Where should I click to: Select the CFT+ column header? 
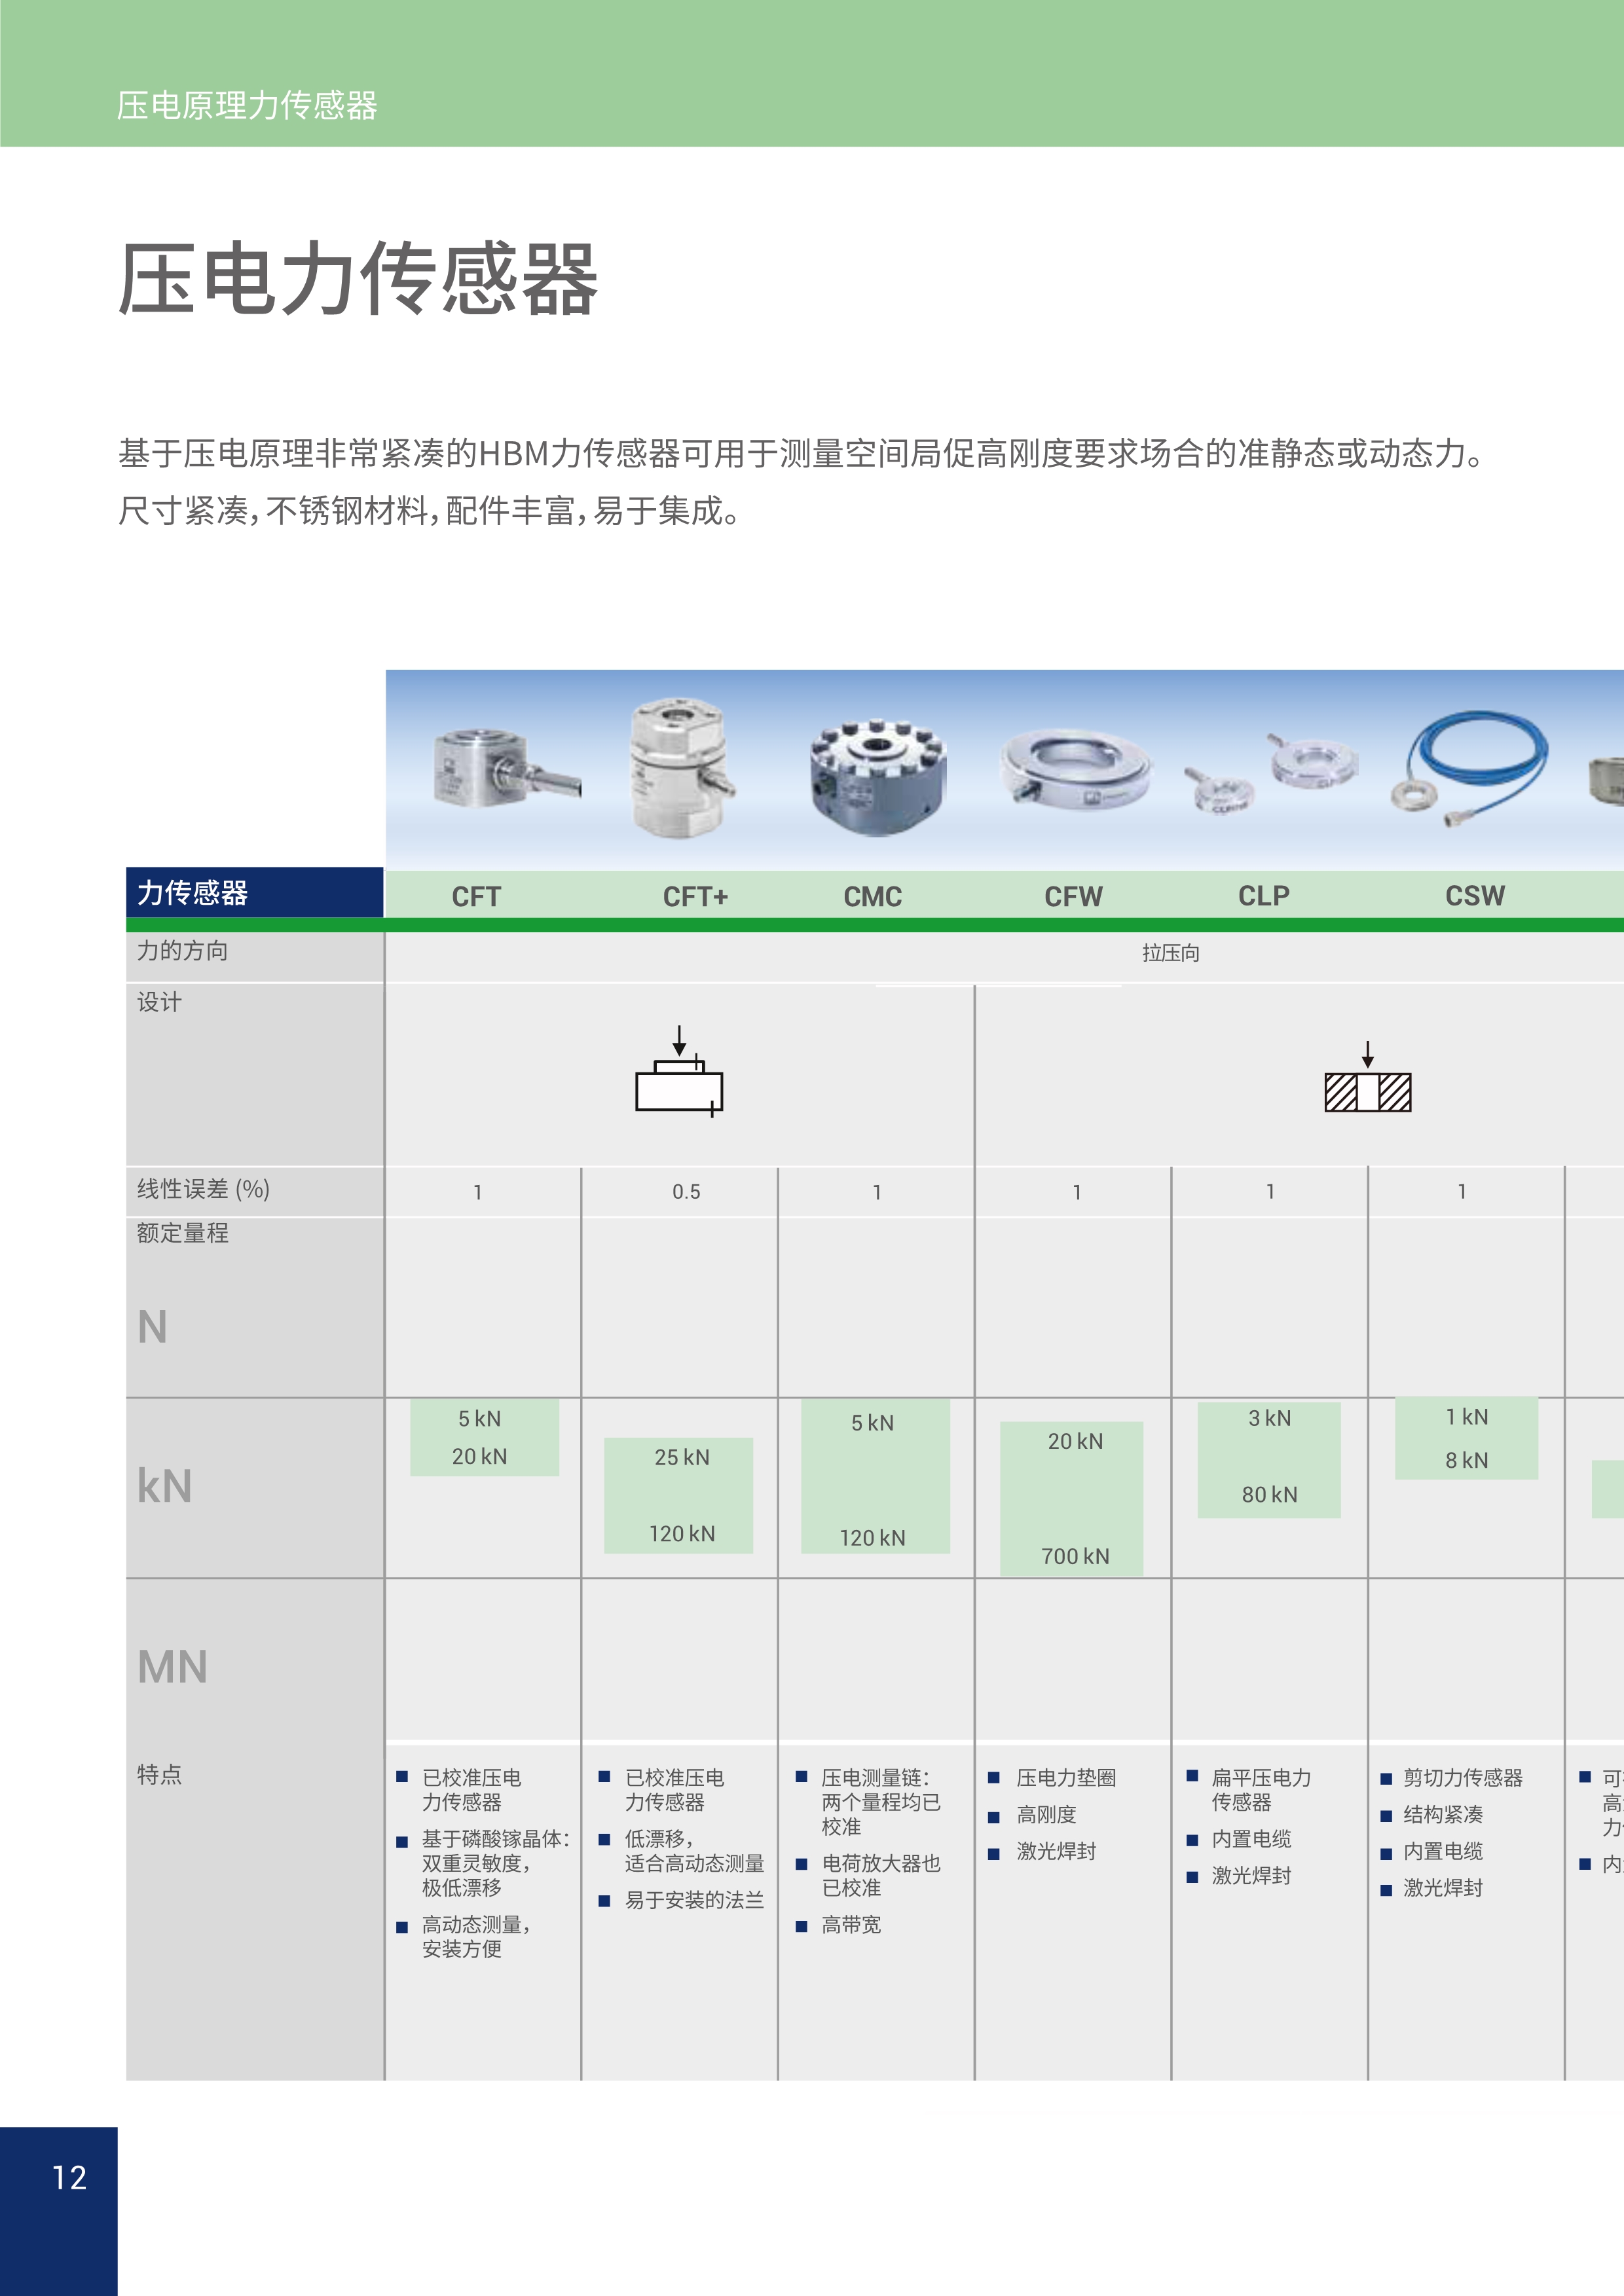pos(695,896)
